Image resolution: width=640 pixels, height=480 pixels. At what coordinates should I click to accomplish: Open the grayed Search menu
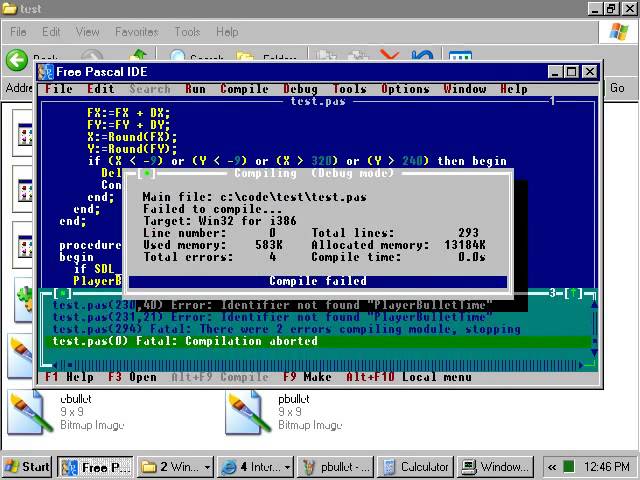(x=150, y=89)
